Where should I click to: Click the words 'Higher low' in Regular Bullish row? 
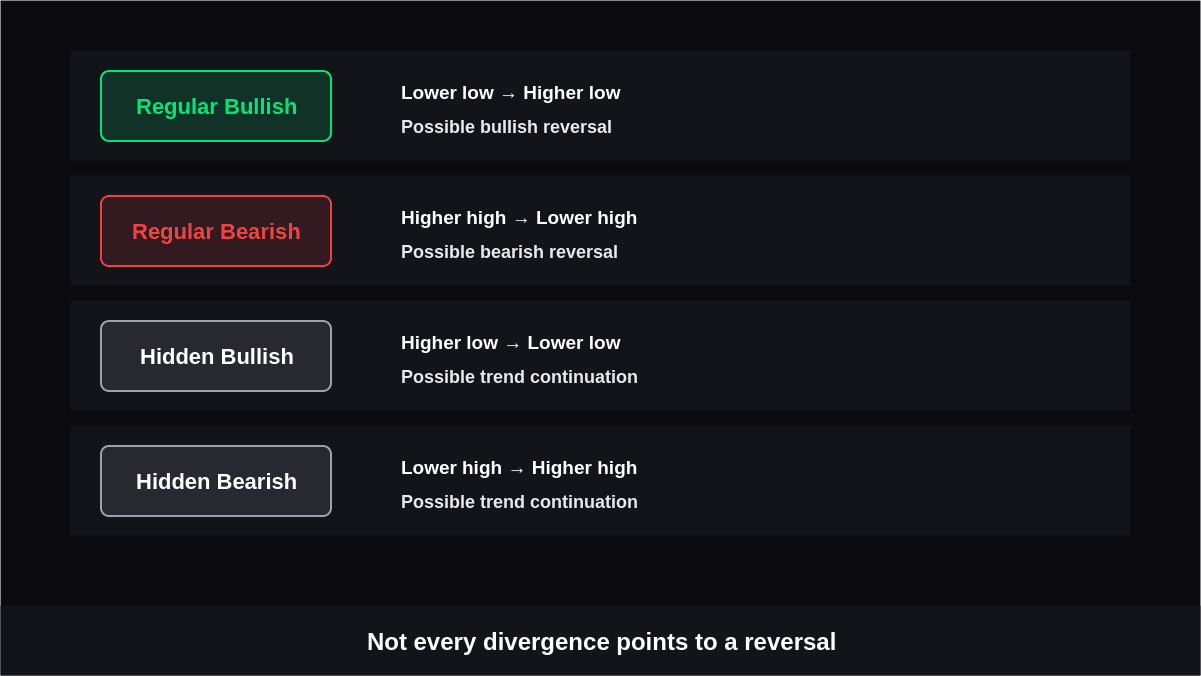point(572,93)
